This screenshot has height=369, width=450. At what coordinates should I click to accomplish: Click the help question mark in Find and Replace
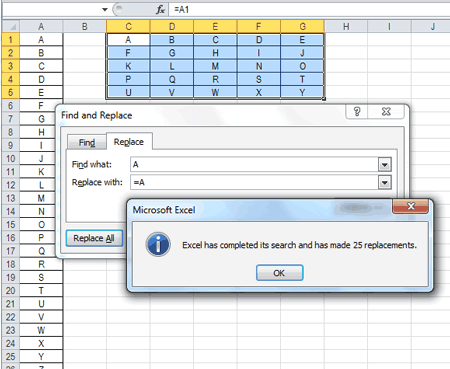pyautogui.click(x=357, y=111)
